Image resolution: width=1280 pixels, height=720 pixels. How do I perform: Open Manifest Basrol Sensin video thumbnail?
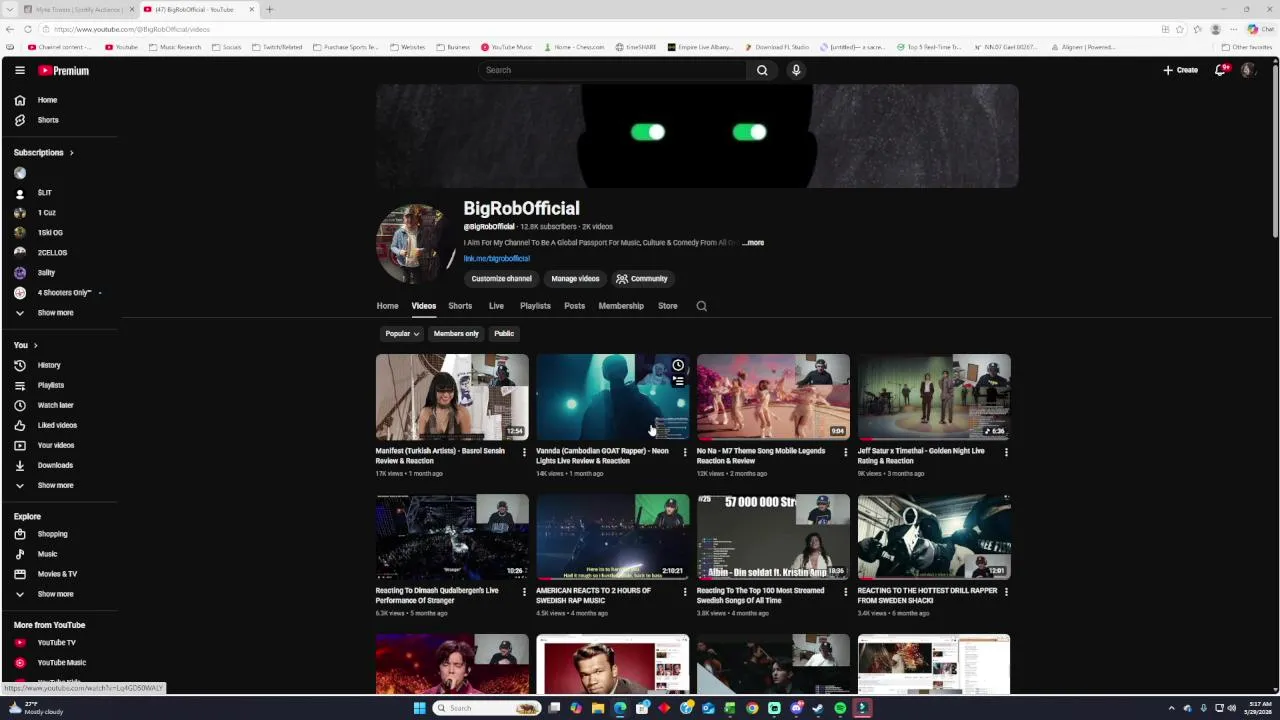click(x=452, y=397)
